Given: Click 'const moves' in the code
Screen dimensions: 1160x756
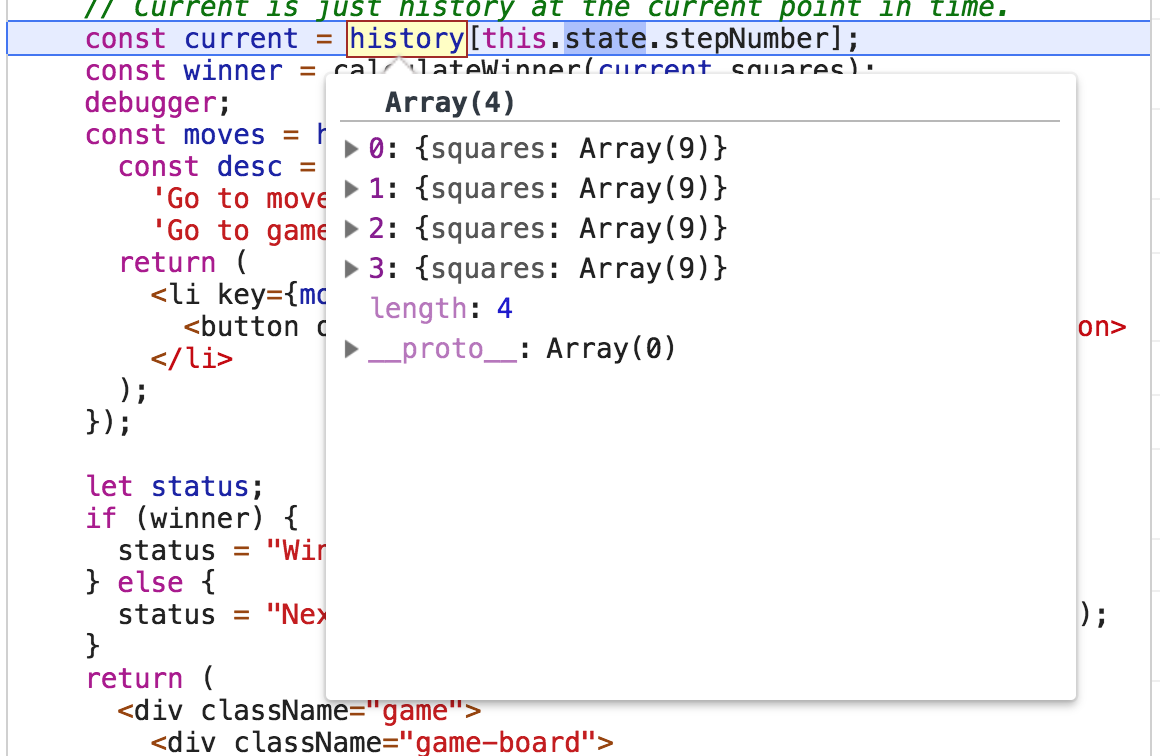Looking at the screenshot, I should pos(175,135).
